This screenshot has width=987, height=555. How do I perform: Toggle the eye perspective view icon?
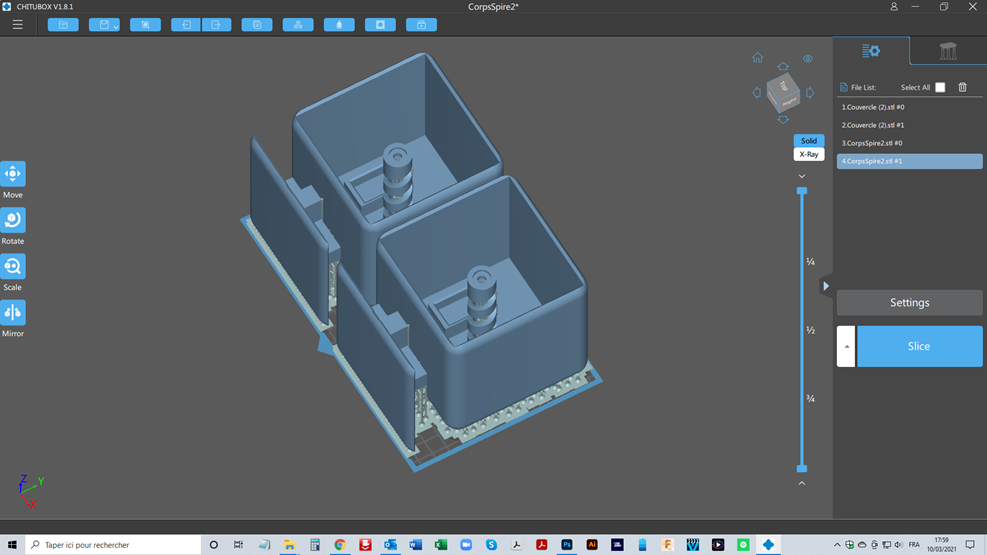[x=808, y=59]
